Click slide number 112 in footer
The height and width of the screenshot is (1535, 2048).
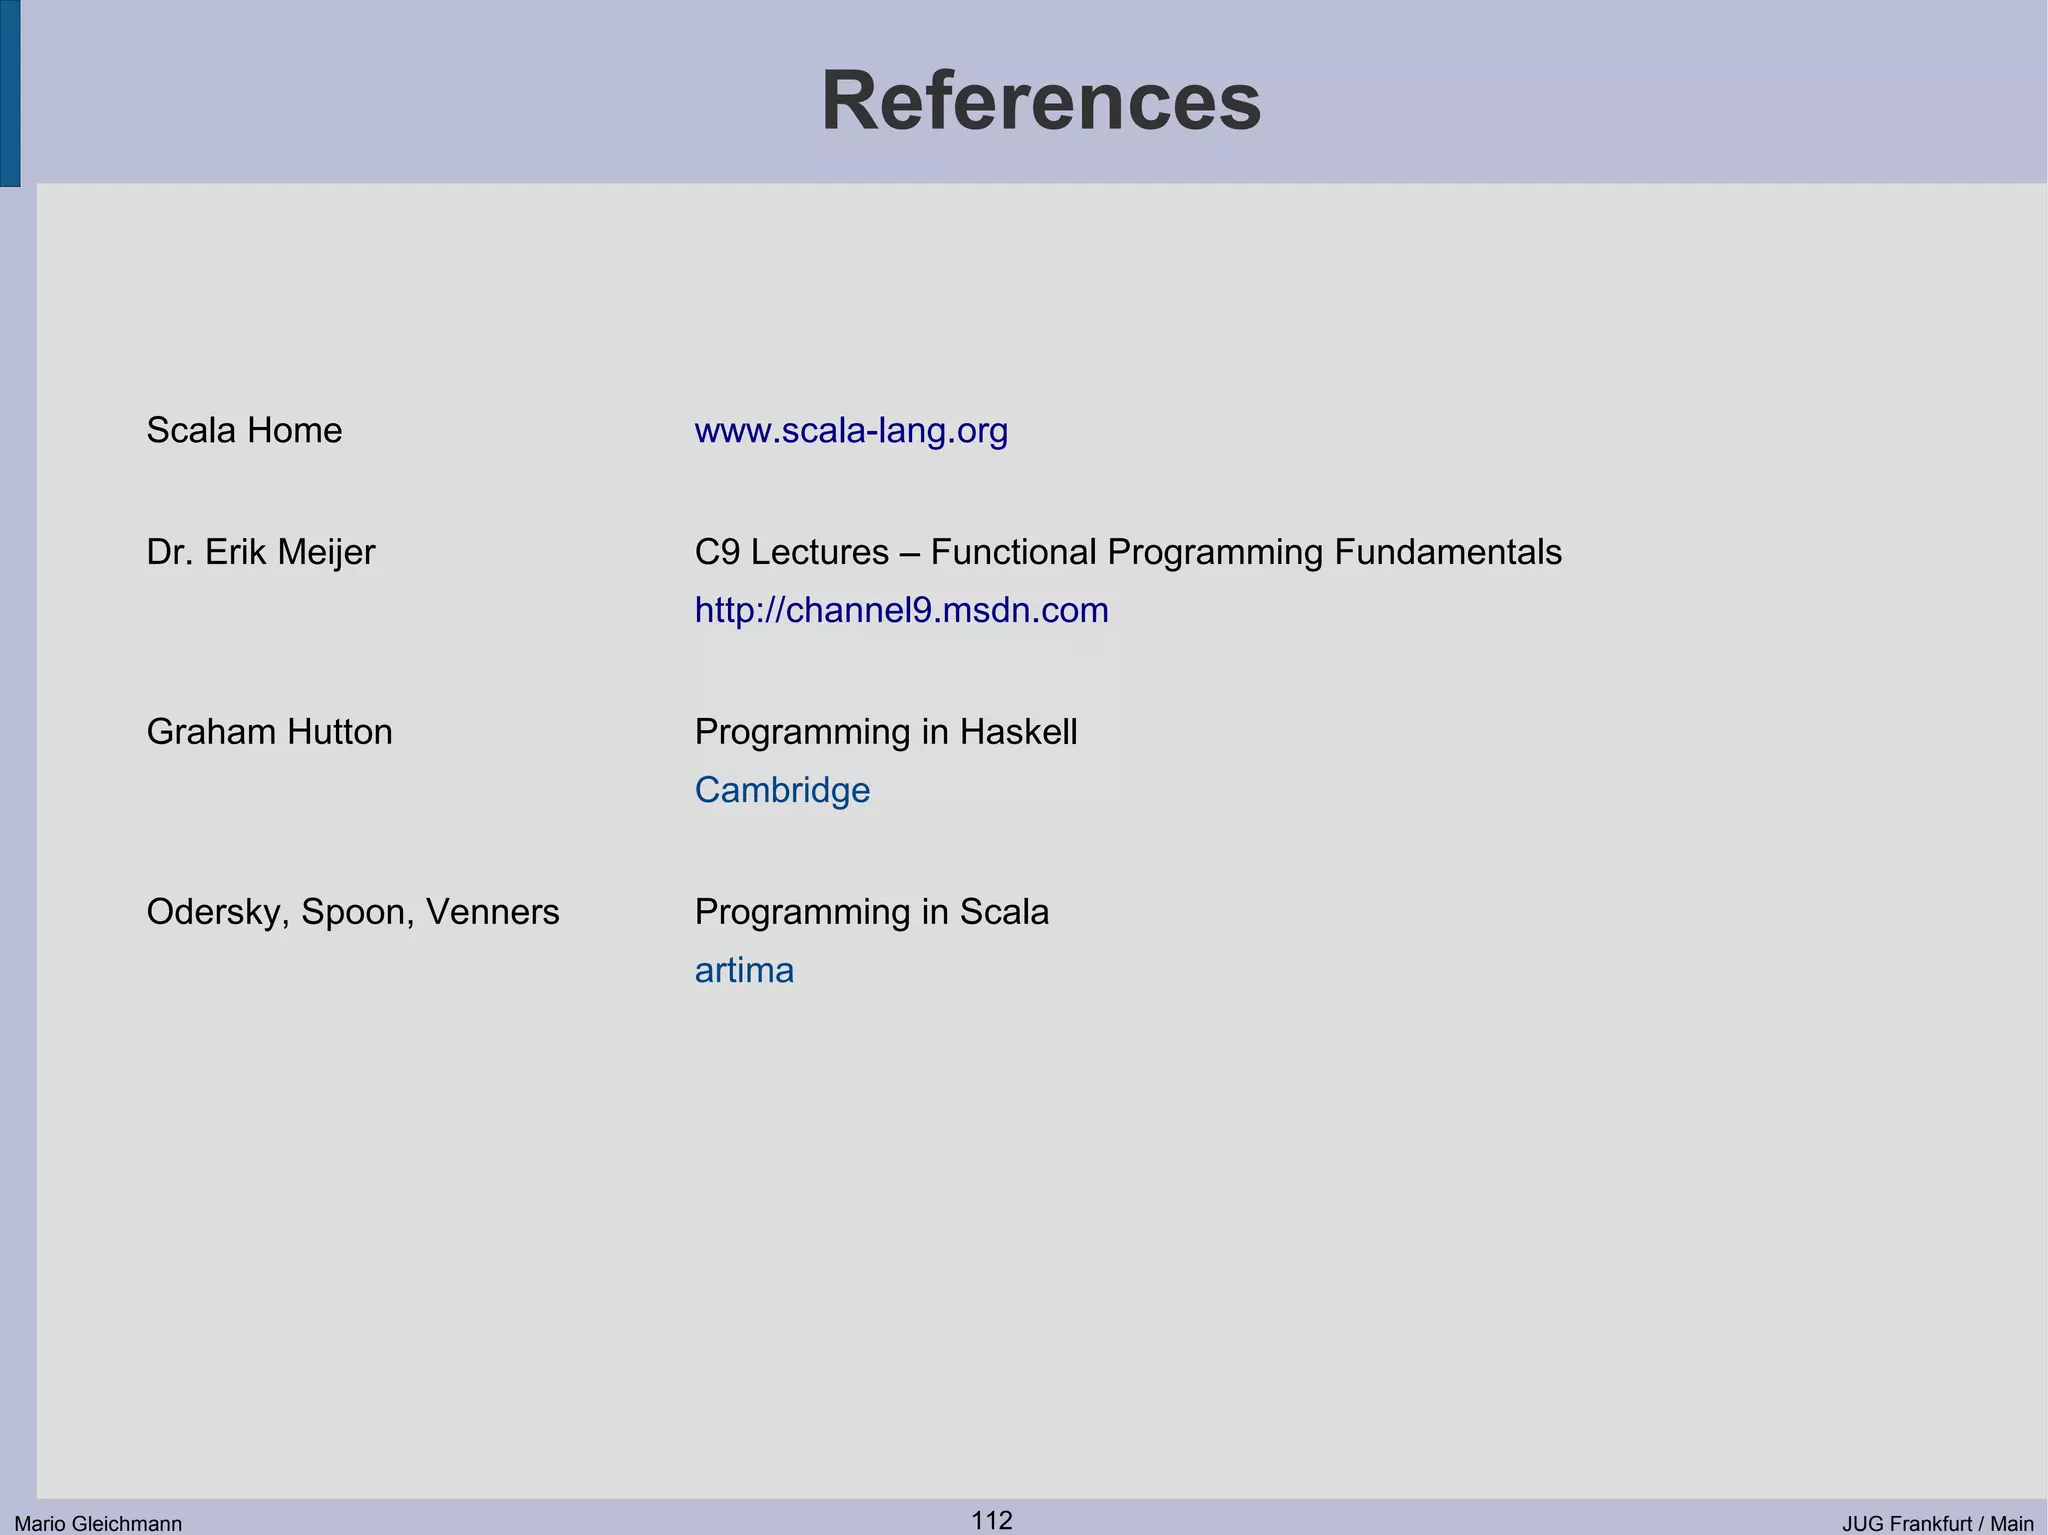pos(992,1521)
